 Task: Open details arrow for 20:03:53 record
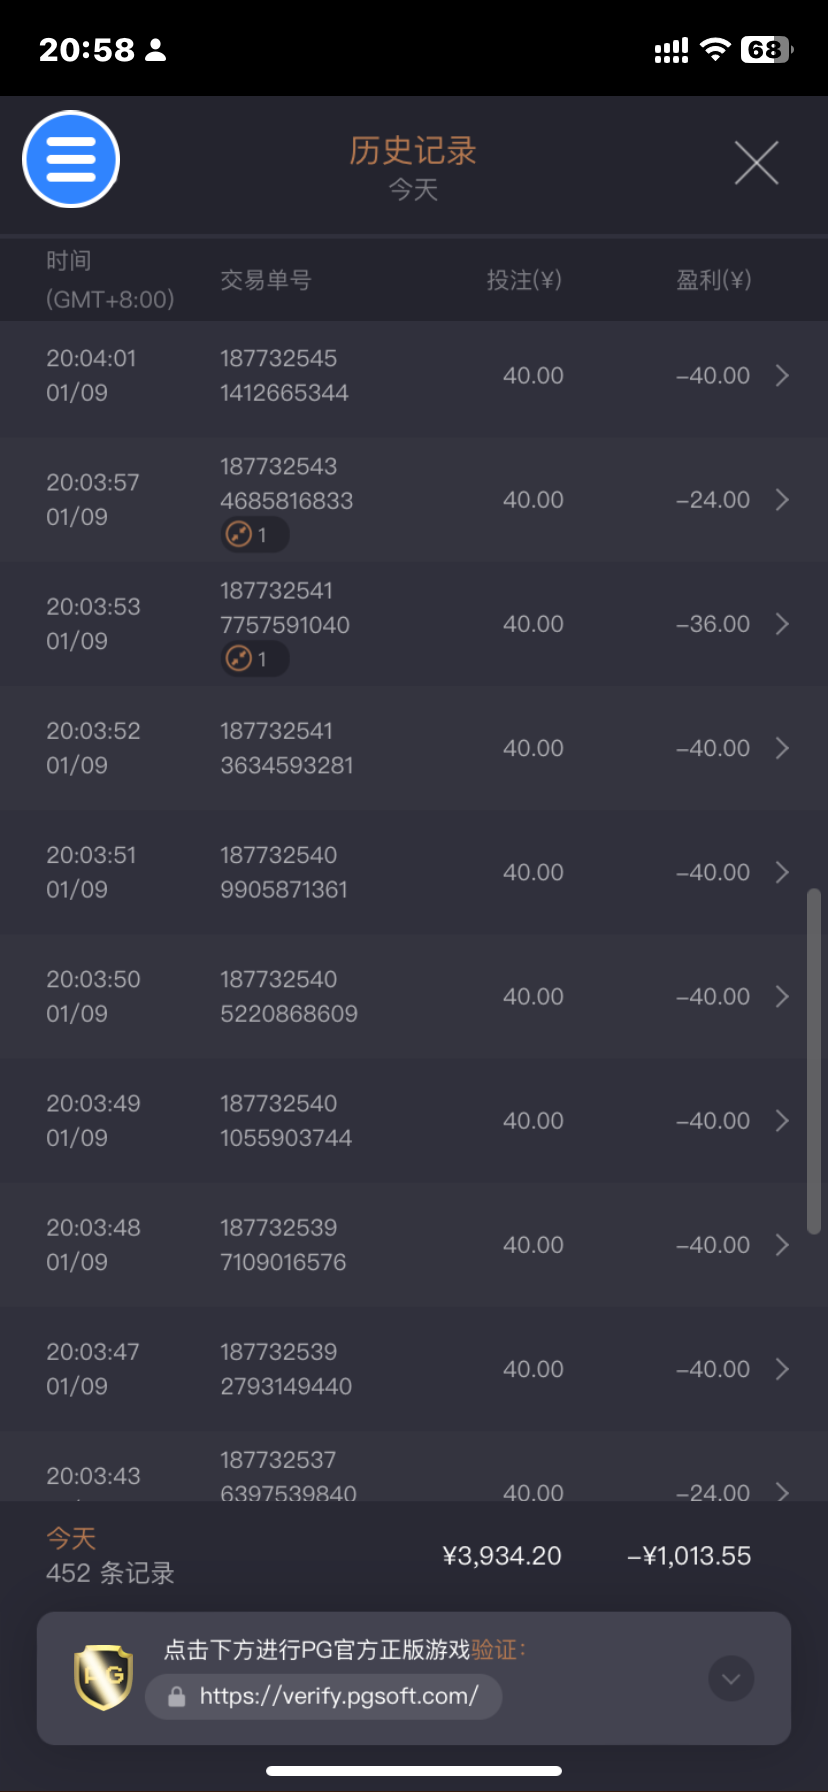click(x=783, y=624)
